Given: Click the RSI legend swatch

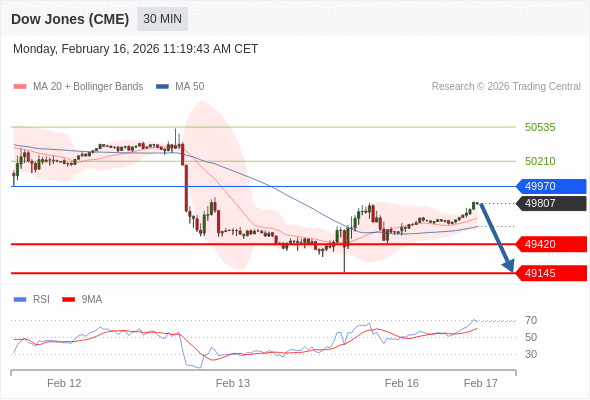Looking at the screenshot, I should [20, 300].
